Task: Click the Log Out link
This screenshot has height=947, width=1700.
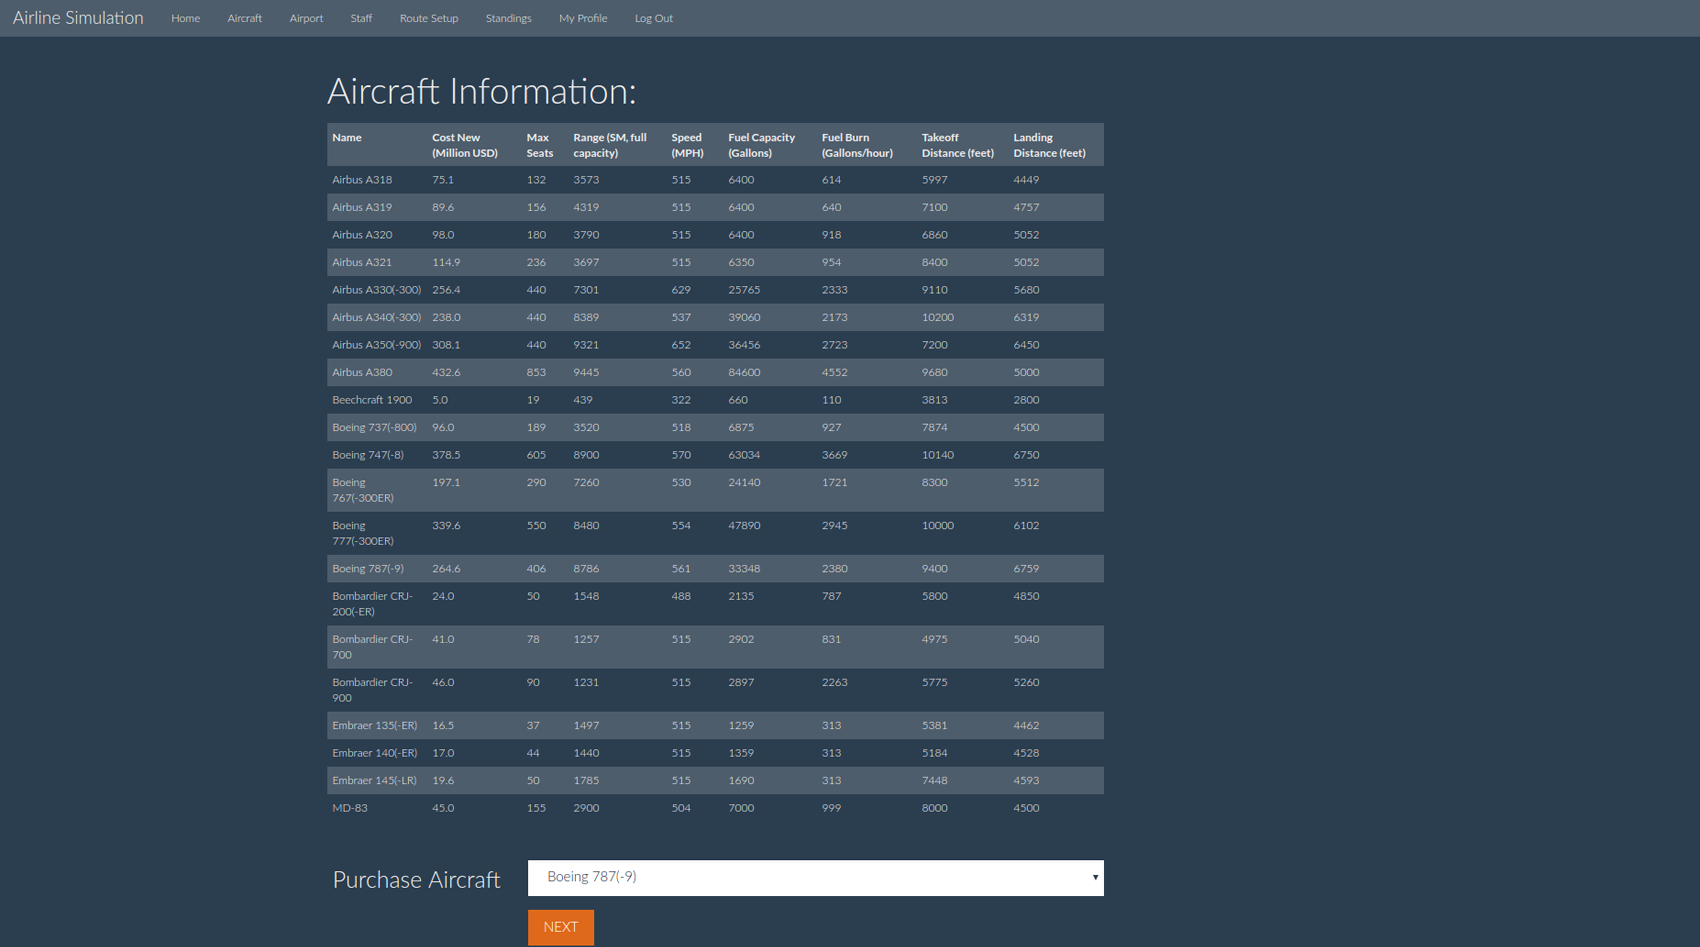Action: (x=654, y=18)
